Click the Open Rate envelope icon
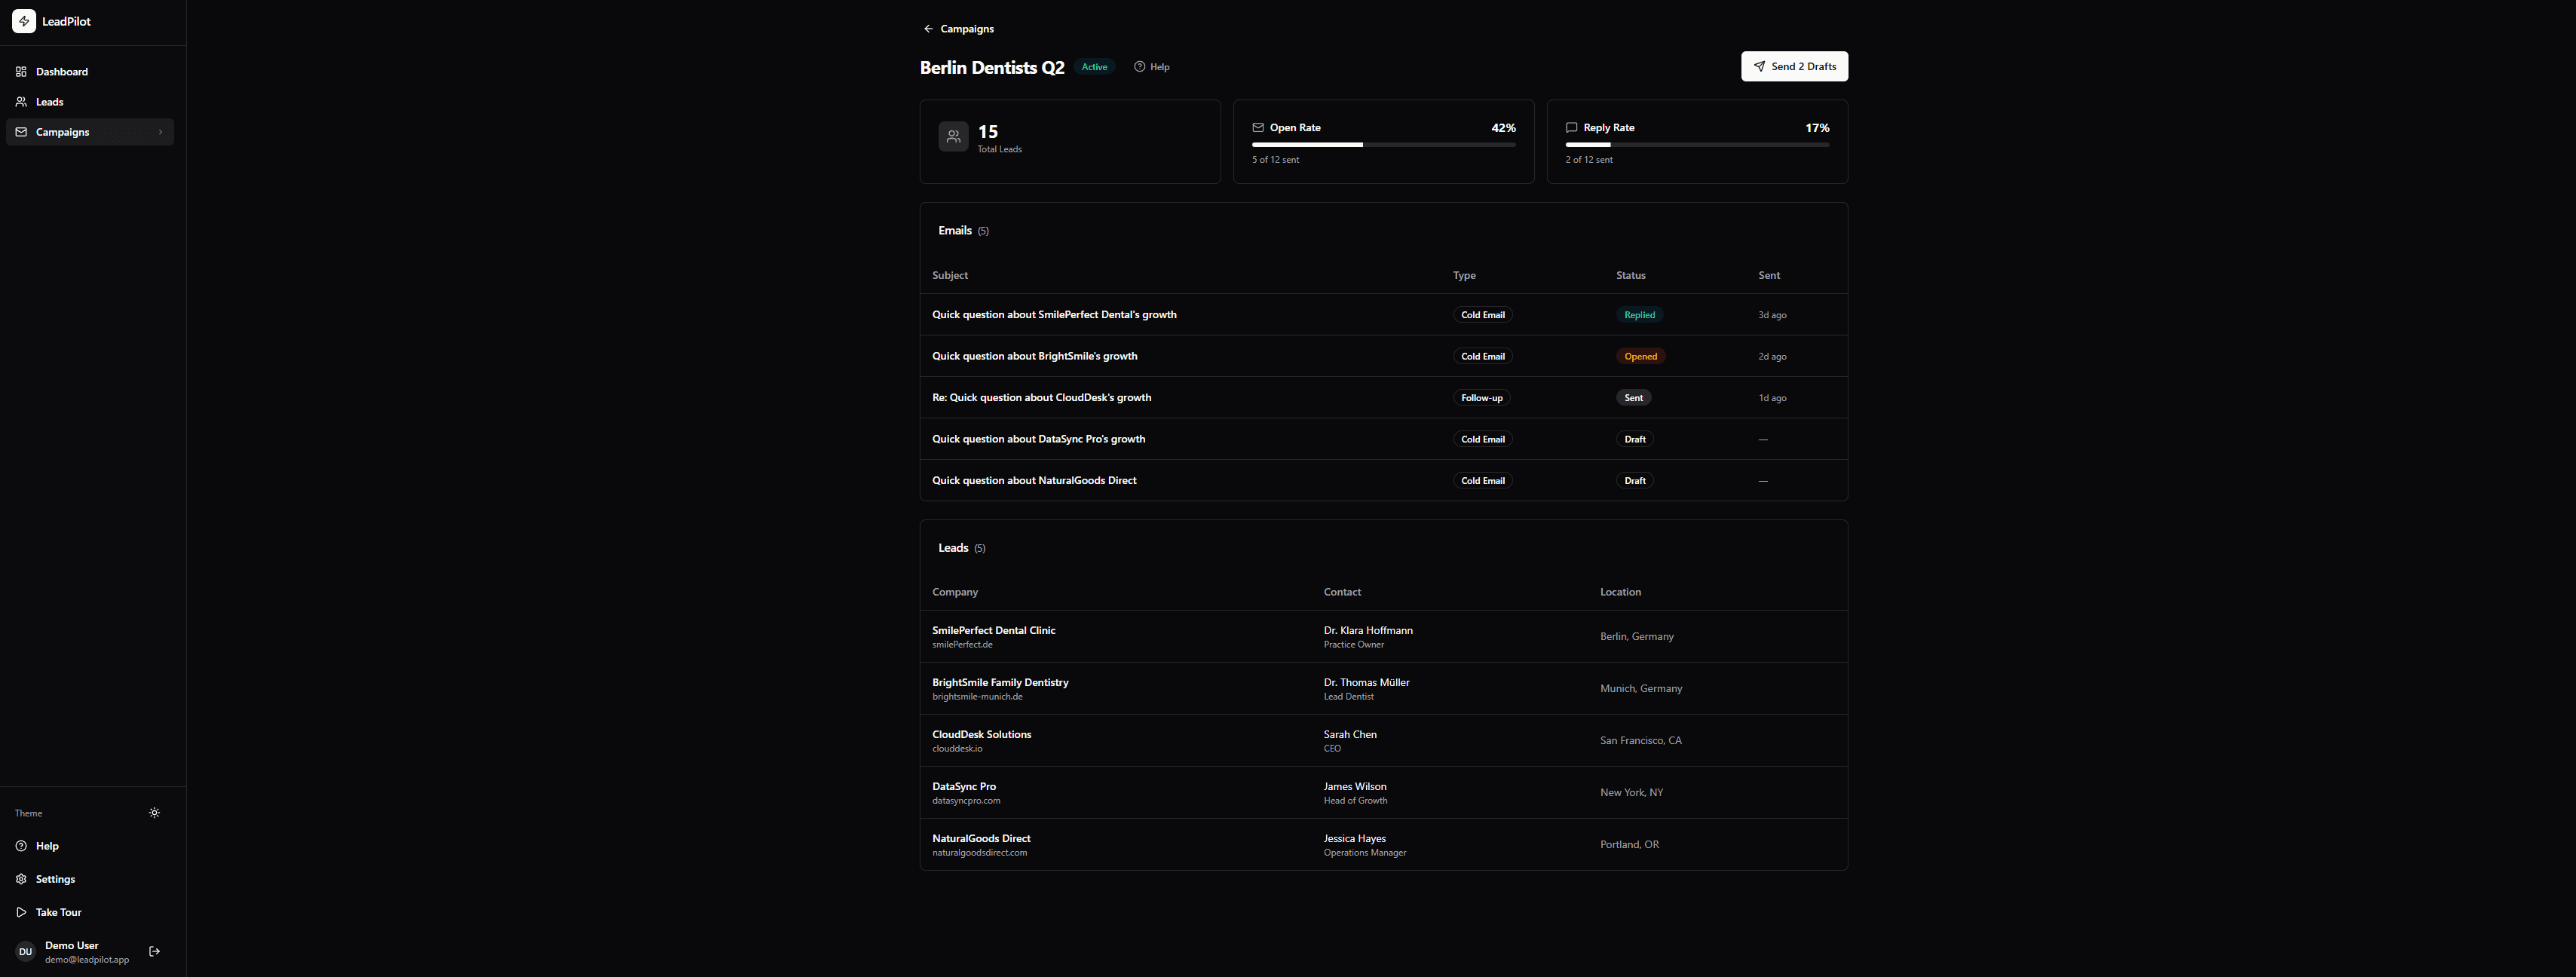 (1258, 128)
